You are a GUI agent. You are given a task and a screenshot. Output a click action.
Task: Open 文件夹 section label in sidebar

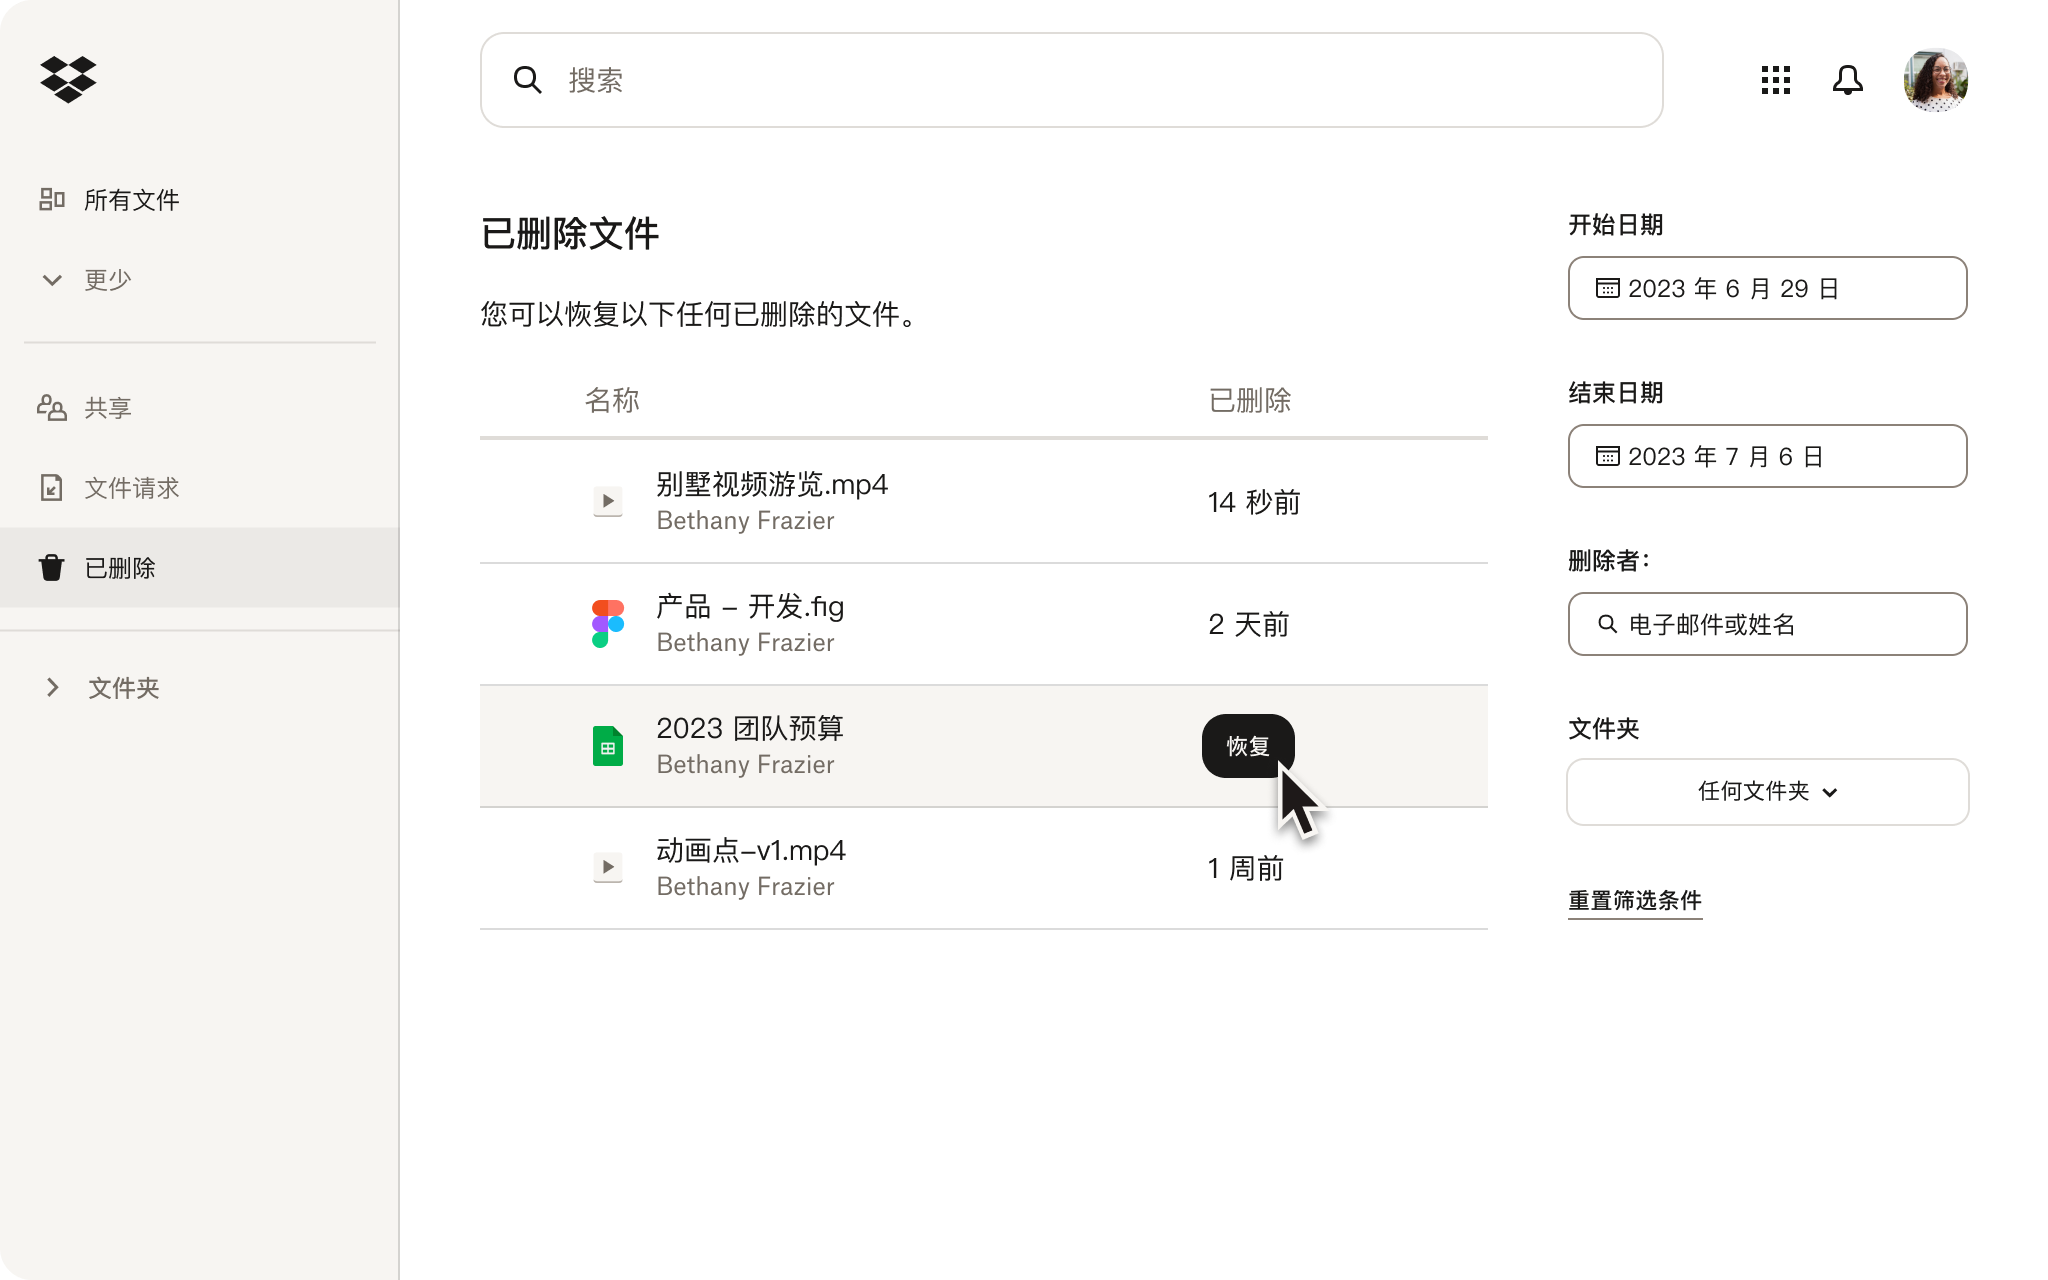(x=124, y=688)
